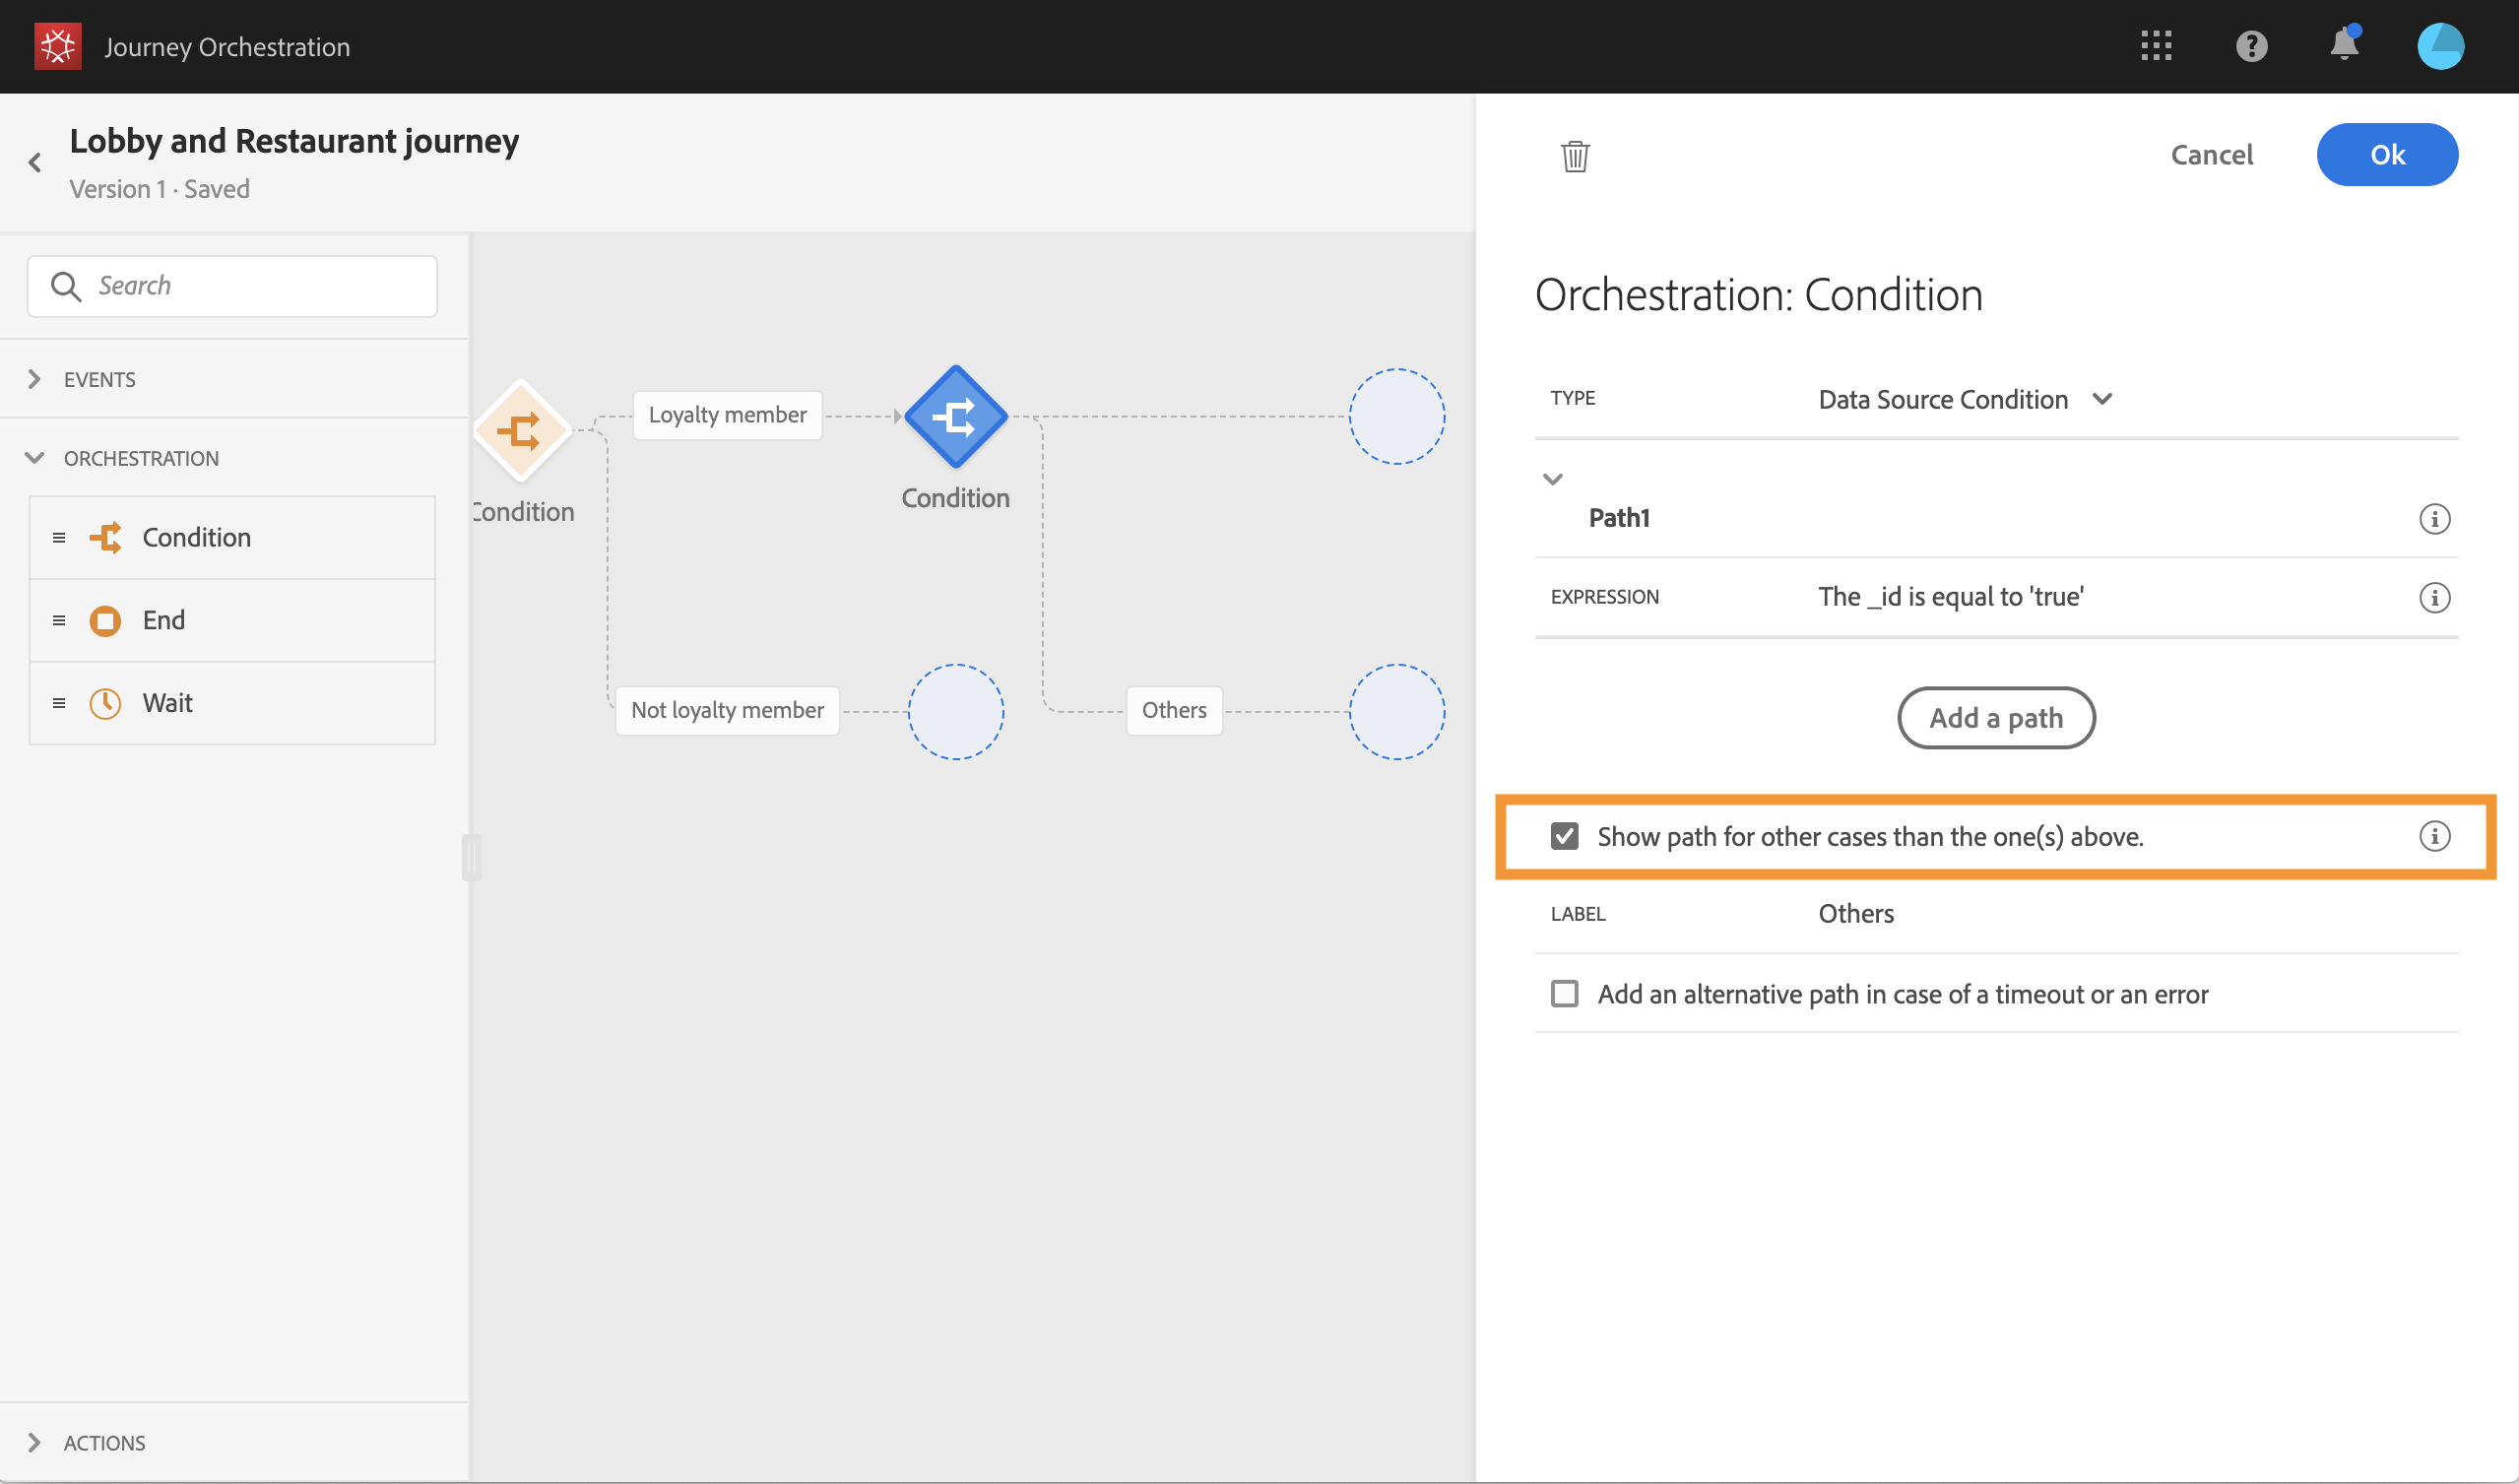Click the info icon next to Path1
The image size is (2519, 1484).
(2433, 519)
